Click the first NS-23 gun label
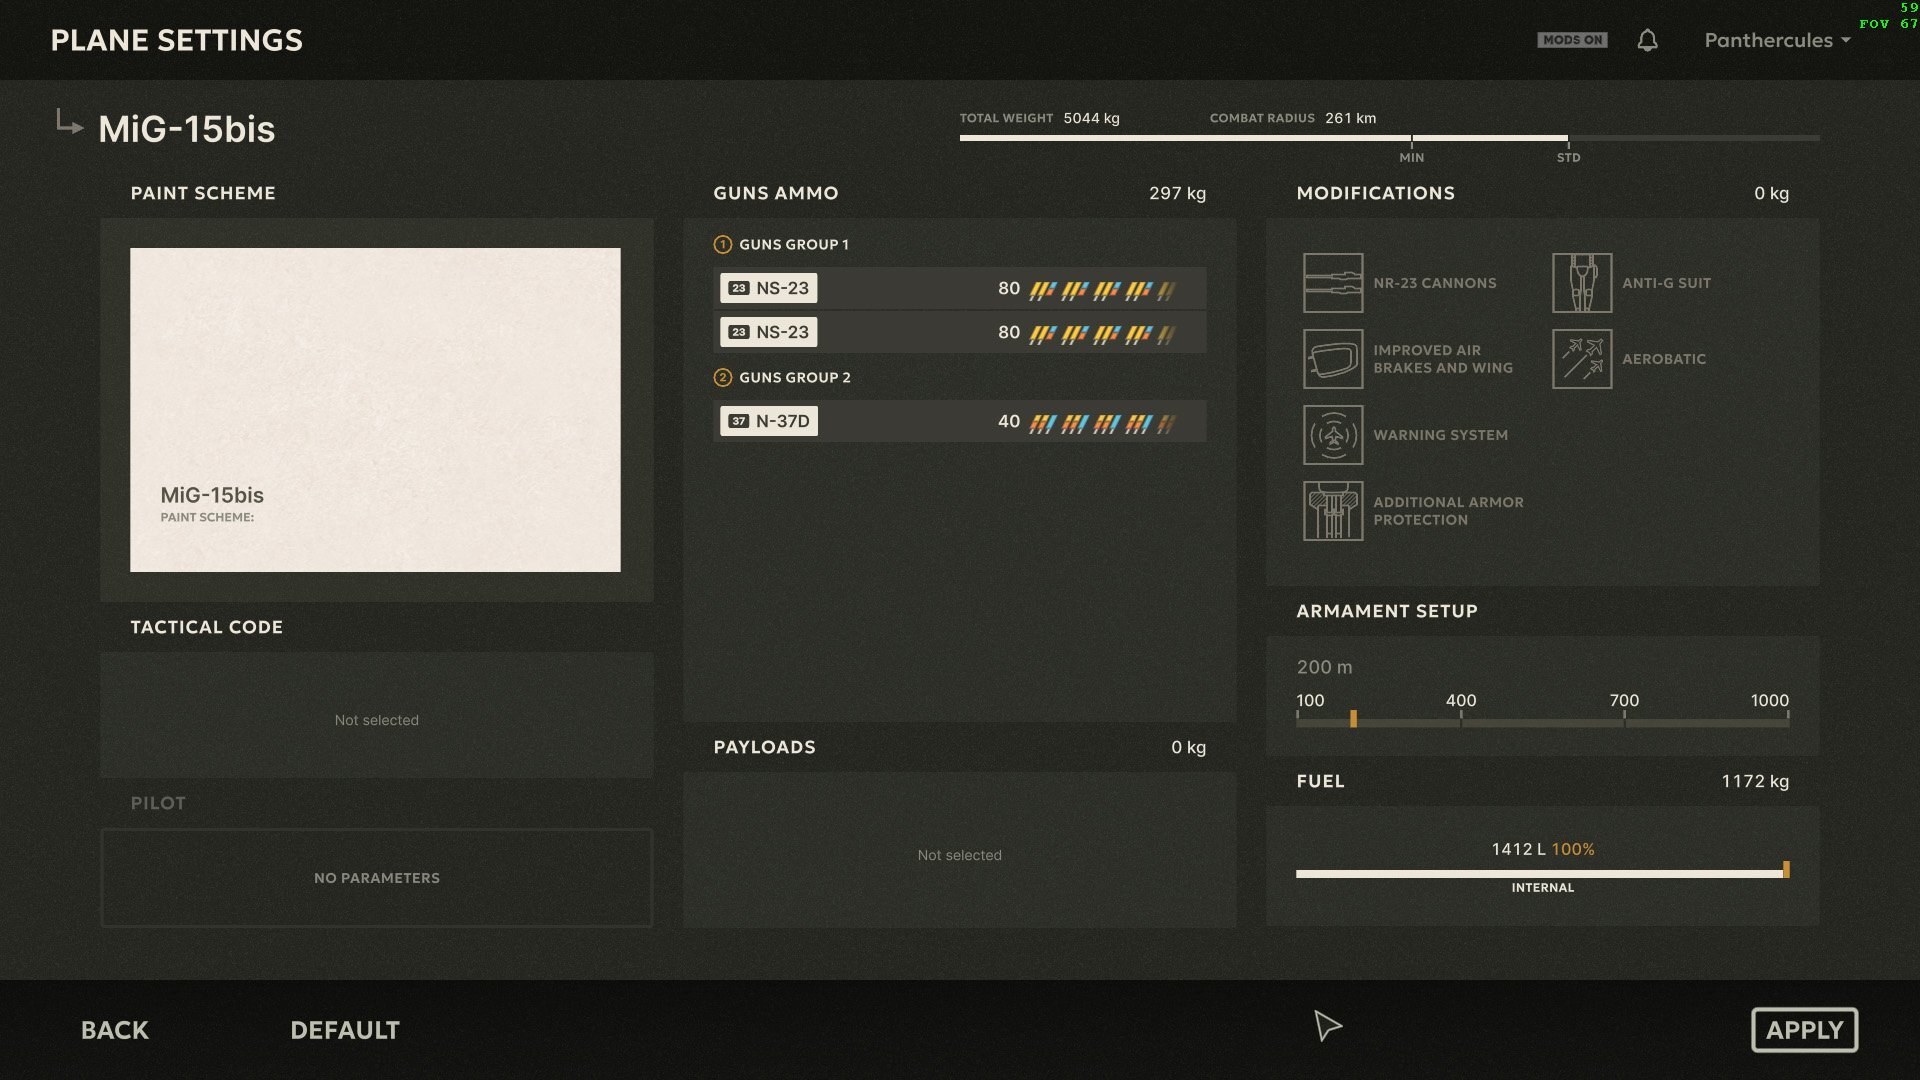 pyautogui.click(x=768, y=288)
